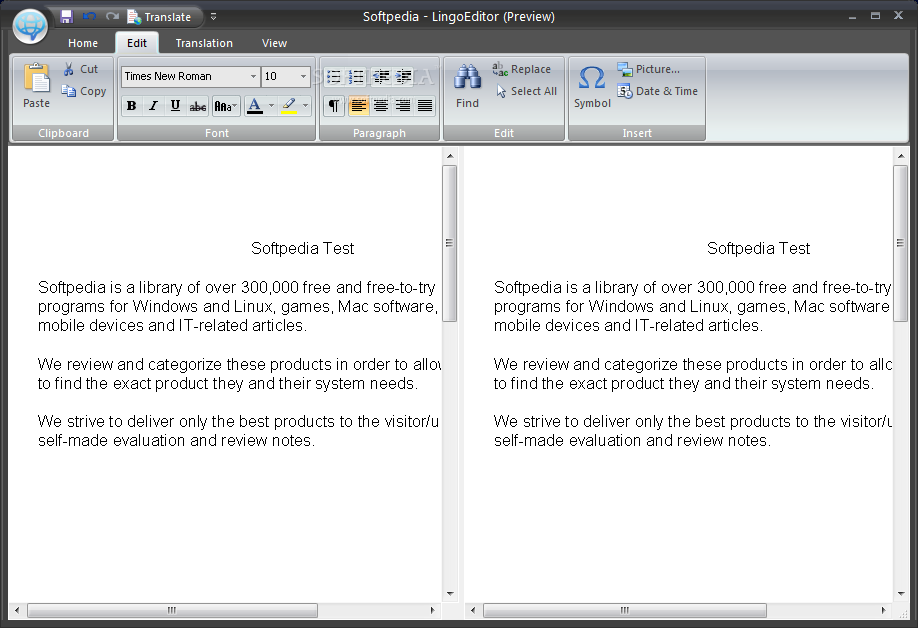The image size is (918, 628).
Task: Click the Decrease Indent icon
Action: coord(381,77)
